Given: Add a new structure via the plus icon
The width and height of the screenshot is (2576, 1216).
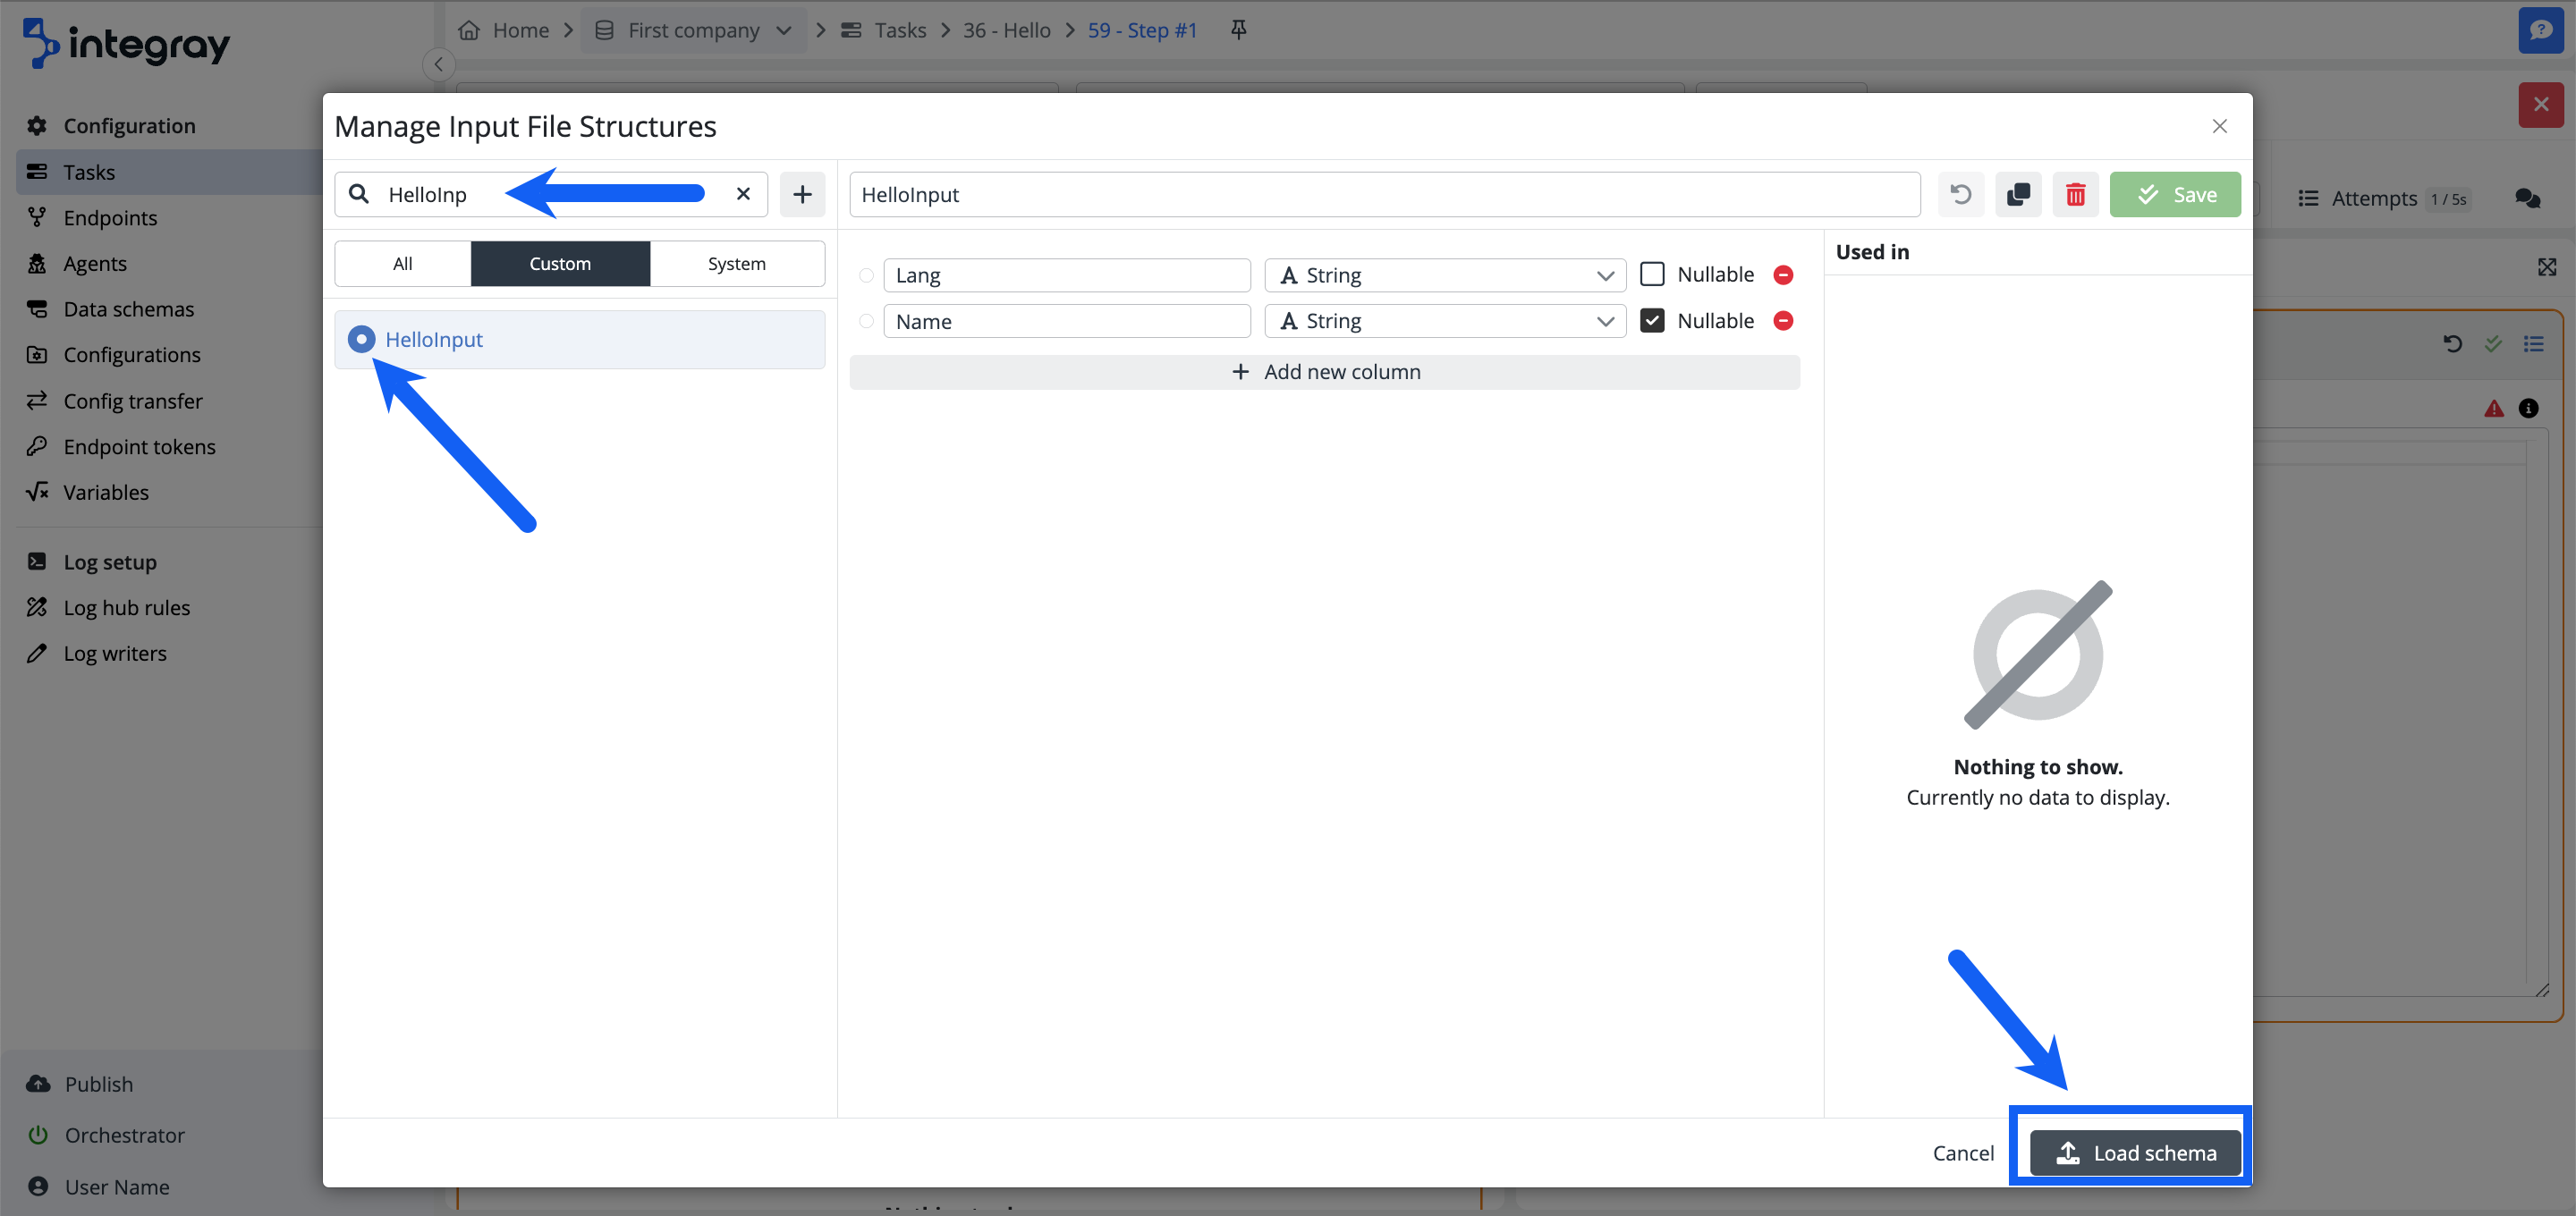Looking at the screenshot, I should pos(802,194).
